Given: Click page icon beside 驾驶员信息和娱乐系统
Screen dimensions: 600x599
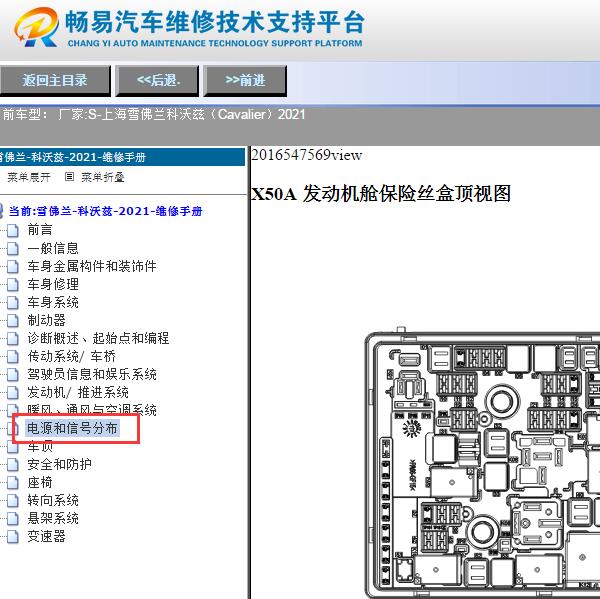Looking at the screenshot, I should point(13,374).
